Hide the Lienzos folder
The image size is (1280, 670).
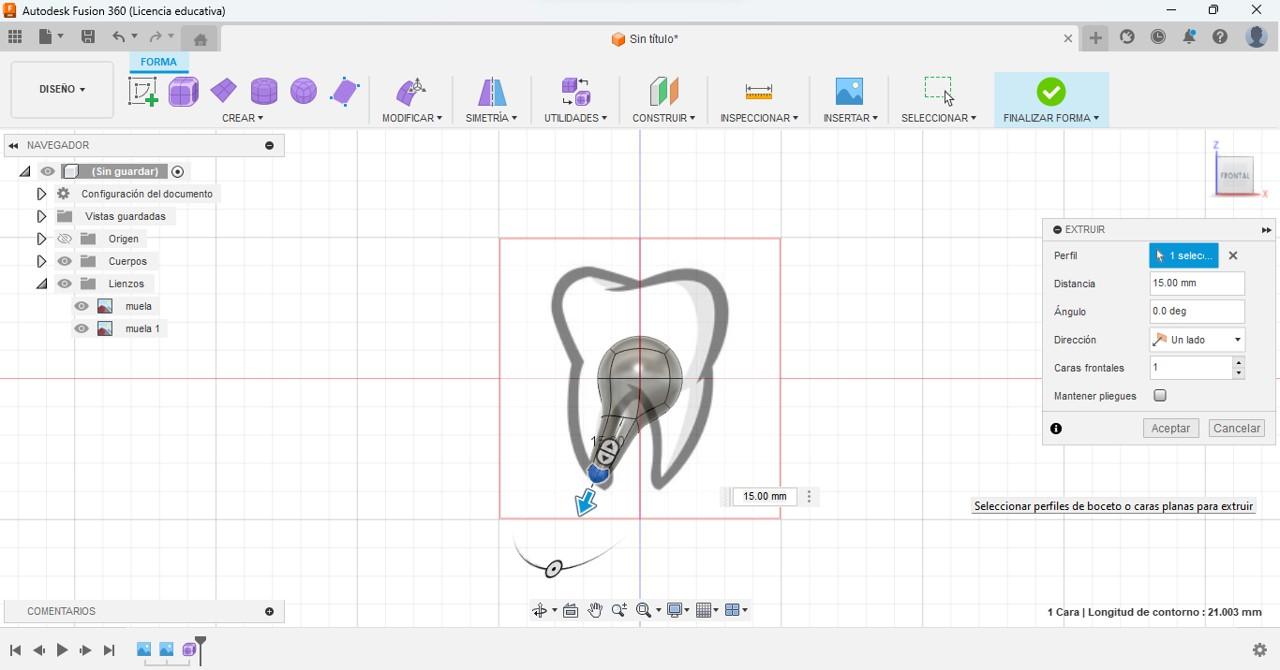pyautogui.click(x=65, y=284)
